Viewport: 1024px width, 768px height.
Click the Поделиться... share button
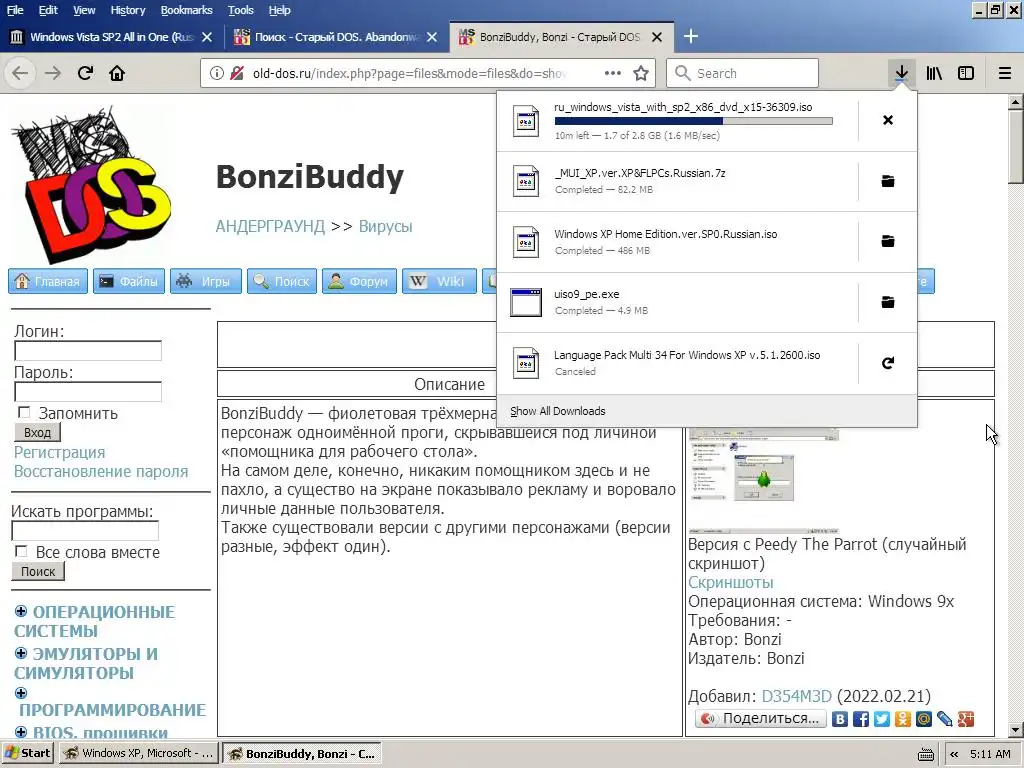[x=761, y=718]
